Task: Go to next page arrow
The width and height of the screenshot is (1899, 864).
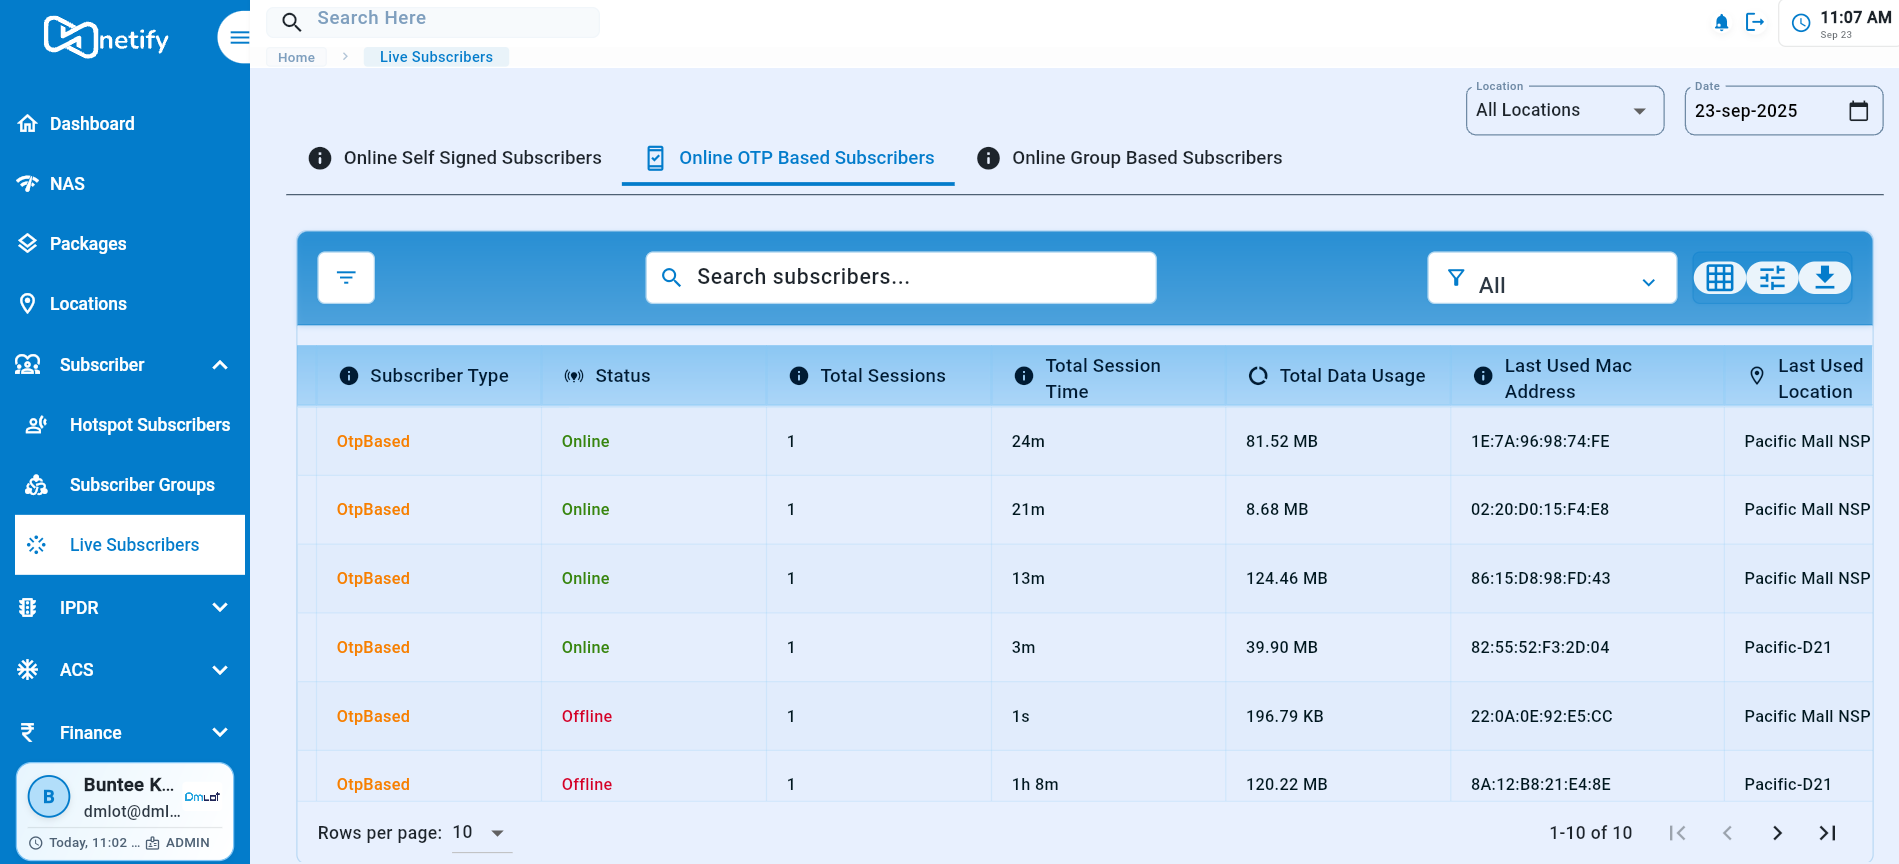Action: pos(1777,833)
